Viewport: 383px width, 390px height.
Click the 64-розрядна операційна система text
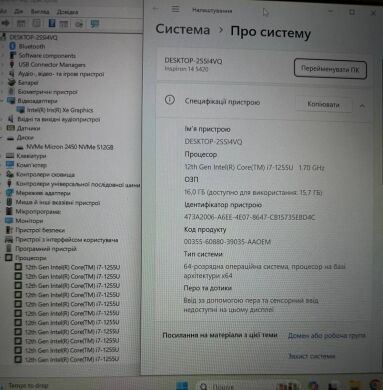pos(265,271)
